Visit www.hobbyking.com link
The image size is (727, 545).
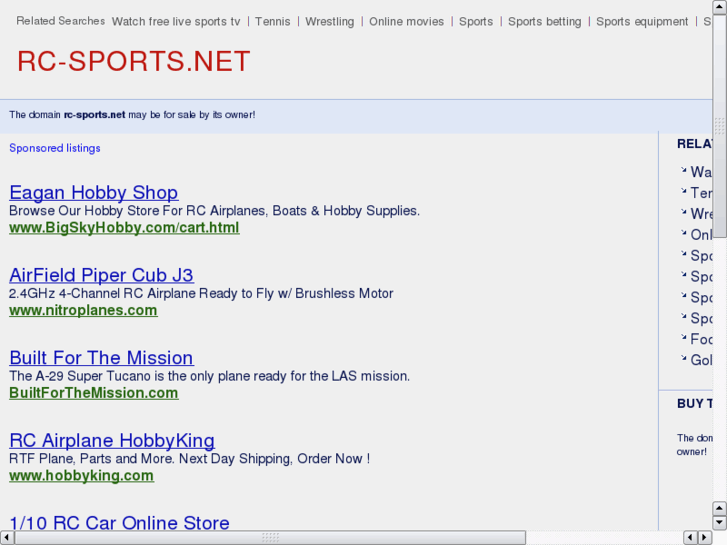pyautogui.click(x=82, y=475)
